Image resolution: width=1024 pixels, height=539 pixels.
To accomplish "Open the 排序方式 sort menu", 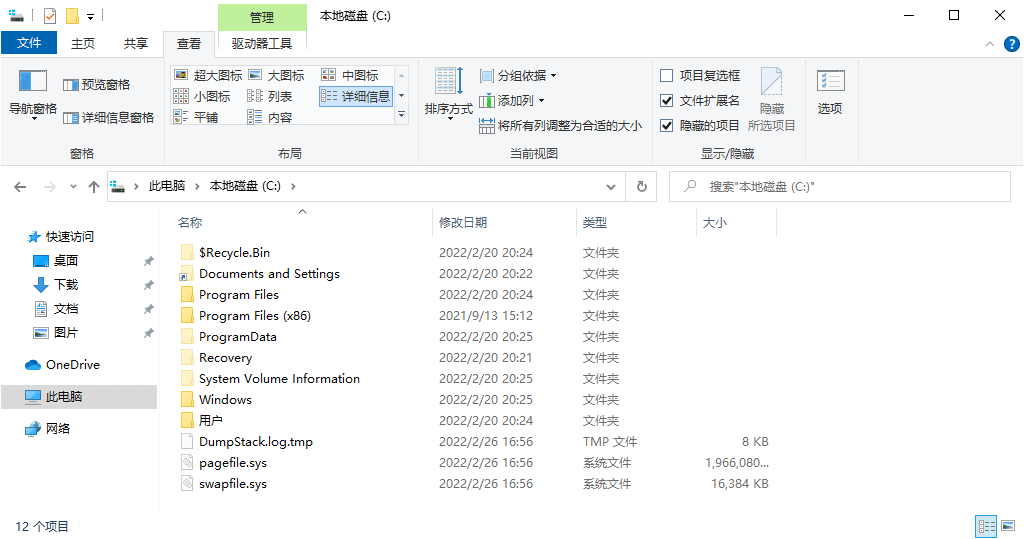I will coord(449,95).
